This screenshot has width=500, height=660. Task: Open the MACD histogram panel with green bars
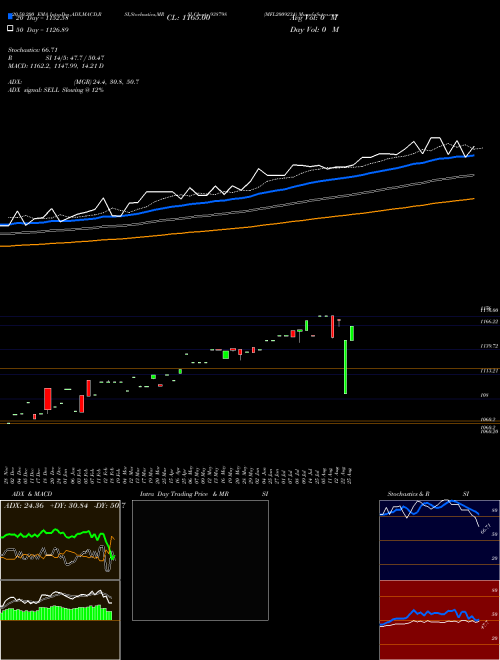click(60, 620)
